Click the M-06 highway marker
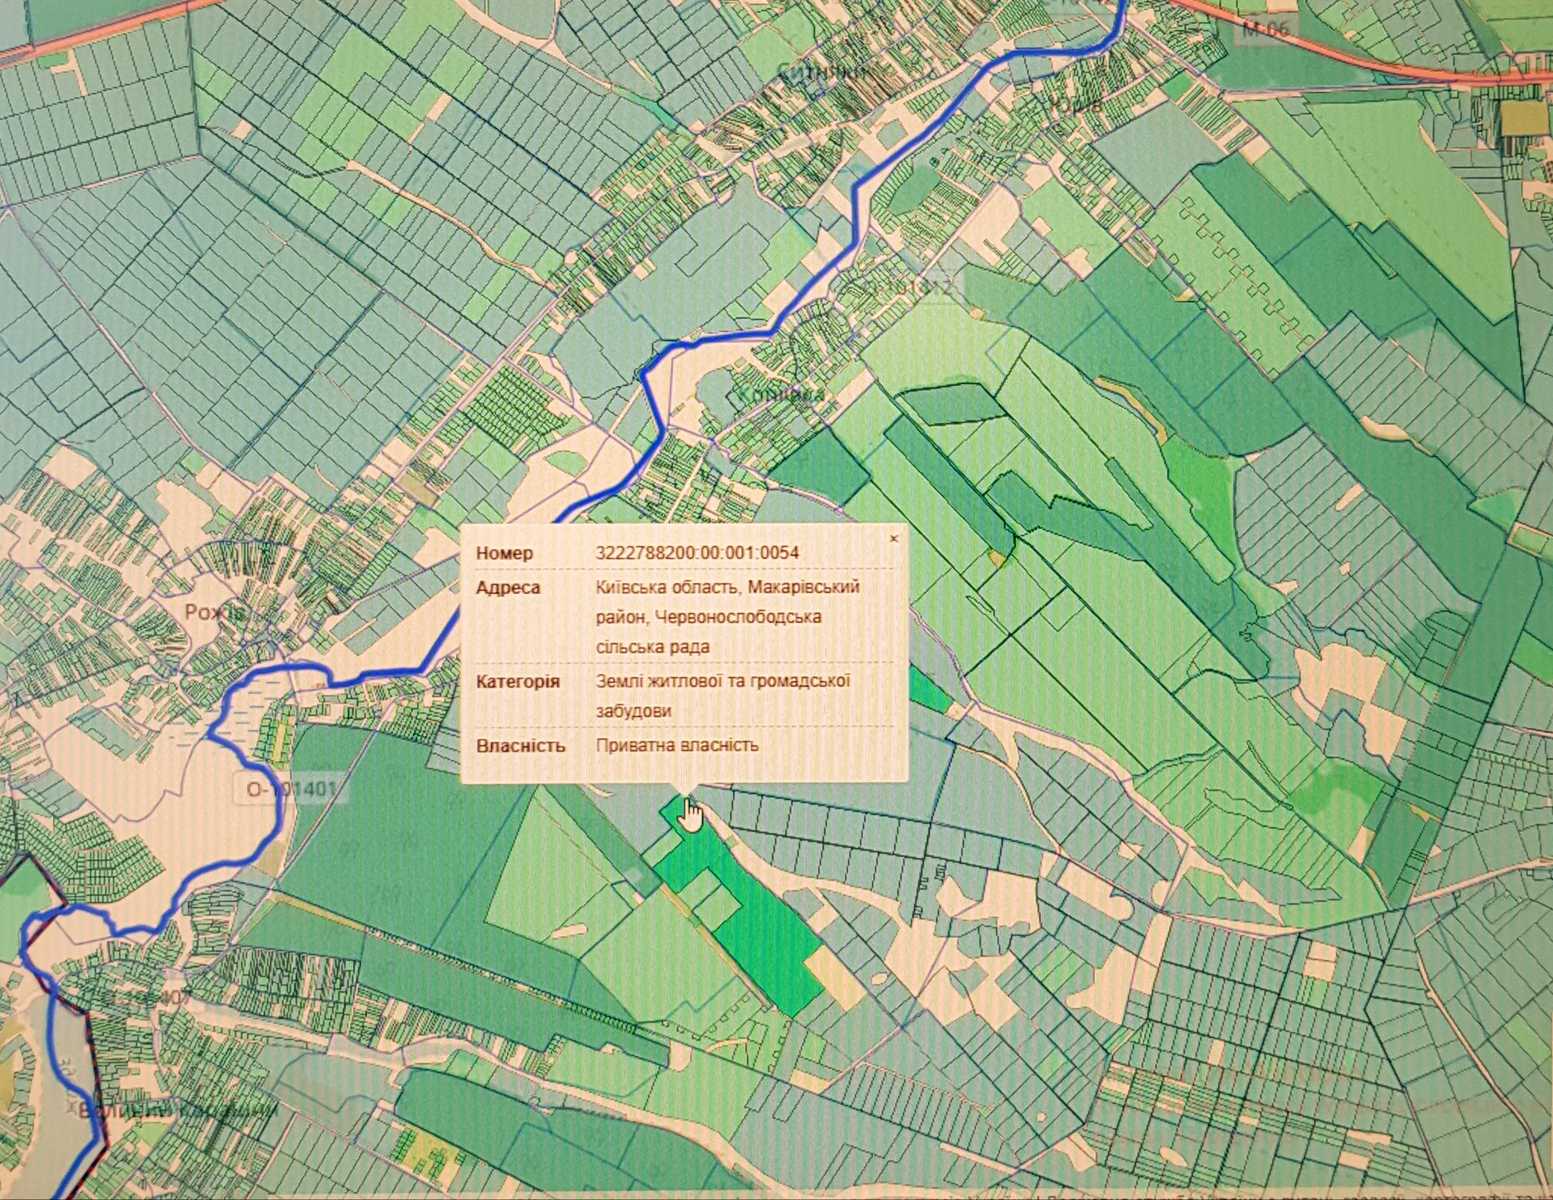The height and width of the screenshot is (1200, 1553). [x=1265, y=30]
